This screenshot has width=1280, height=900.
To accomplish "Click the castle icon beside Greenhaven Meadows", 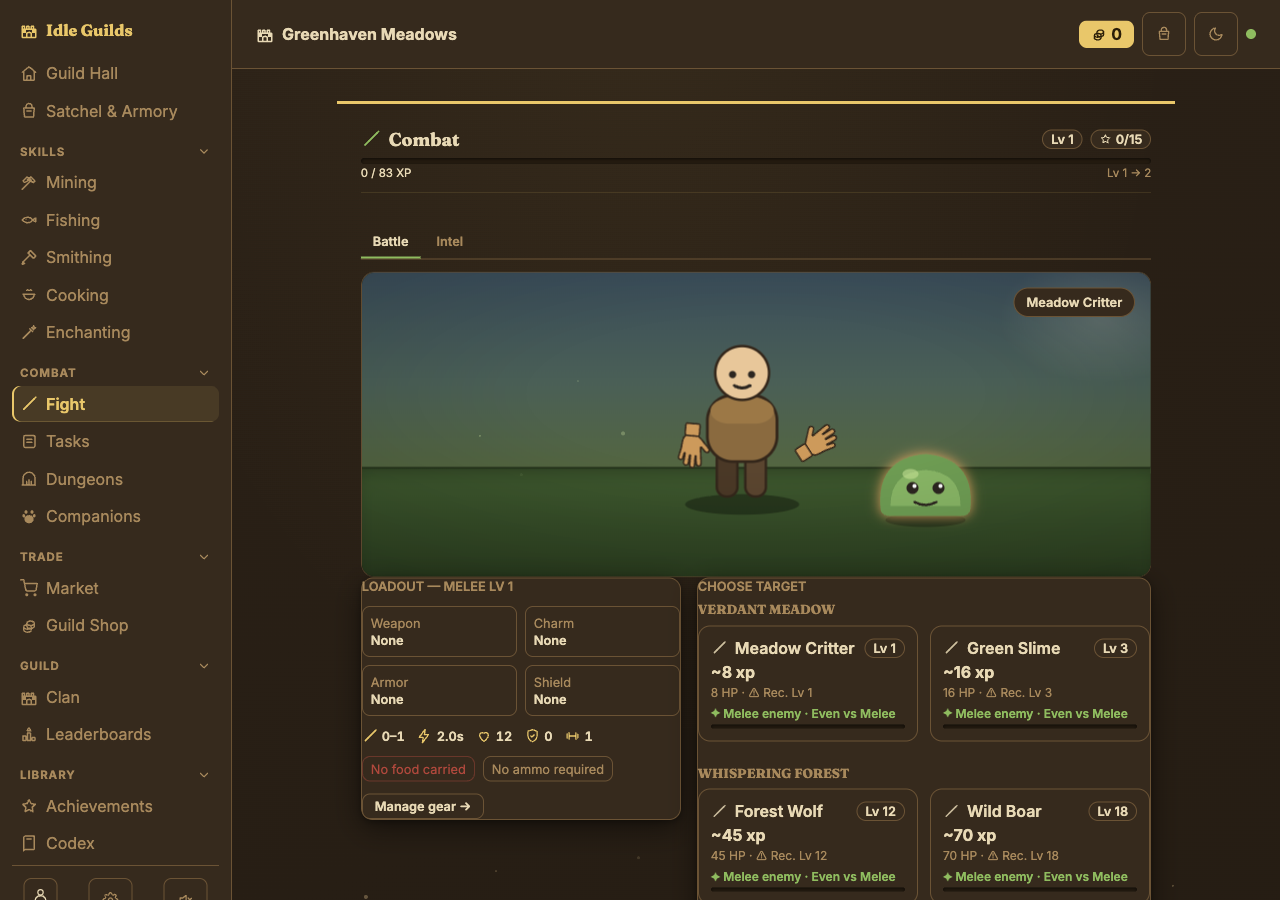I will click(265, 35).
